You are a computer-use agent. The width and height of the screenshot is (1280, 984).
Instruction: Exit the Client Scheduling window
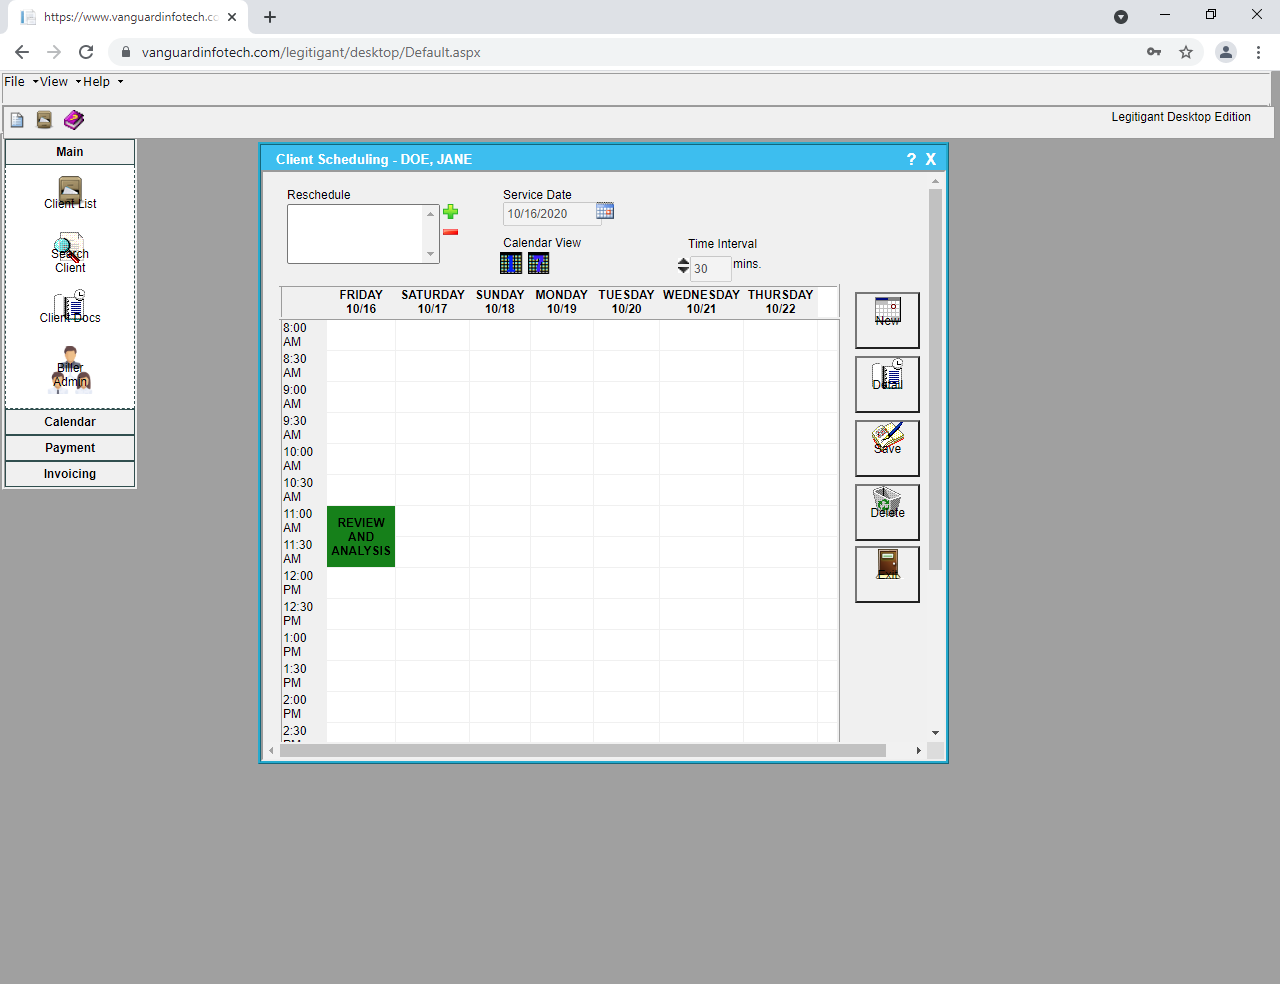pyautogui.click(x=886, y=574)
